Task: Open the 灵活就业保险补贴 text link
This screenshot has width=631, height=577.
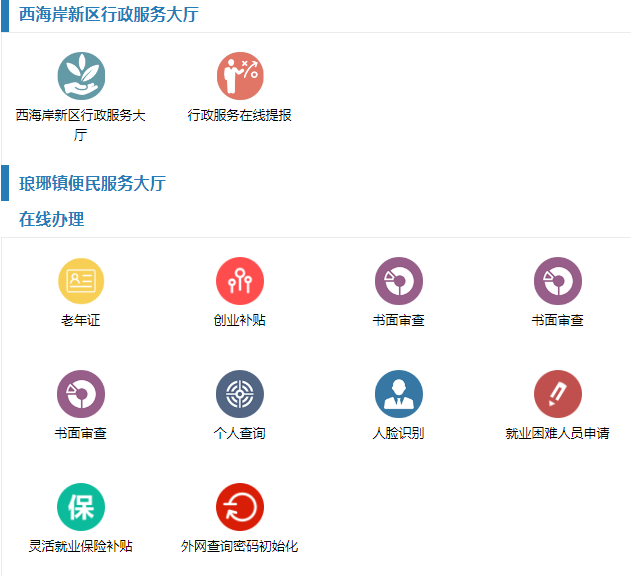Action: pyautogui.click(x=81, y=547)
